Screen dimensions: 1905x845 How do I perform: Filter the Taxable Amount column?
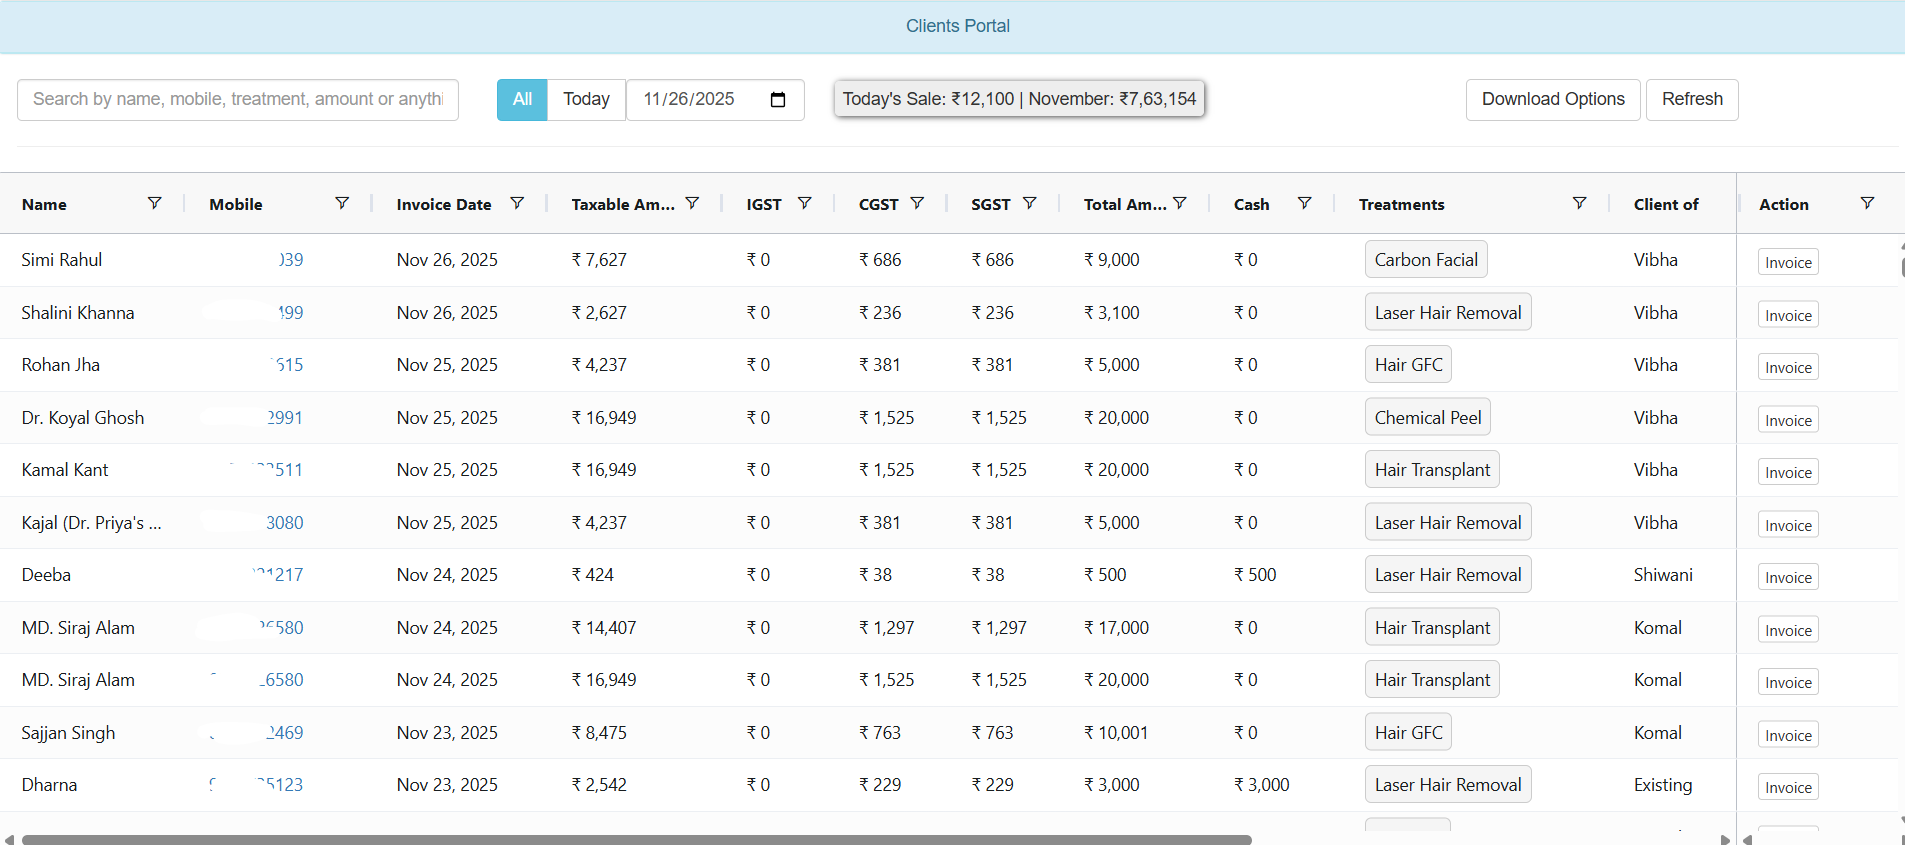tap(692, 203)
